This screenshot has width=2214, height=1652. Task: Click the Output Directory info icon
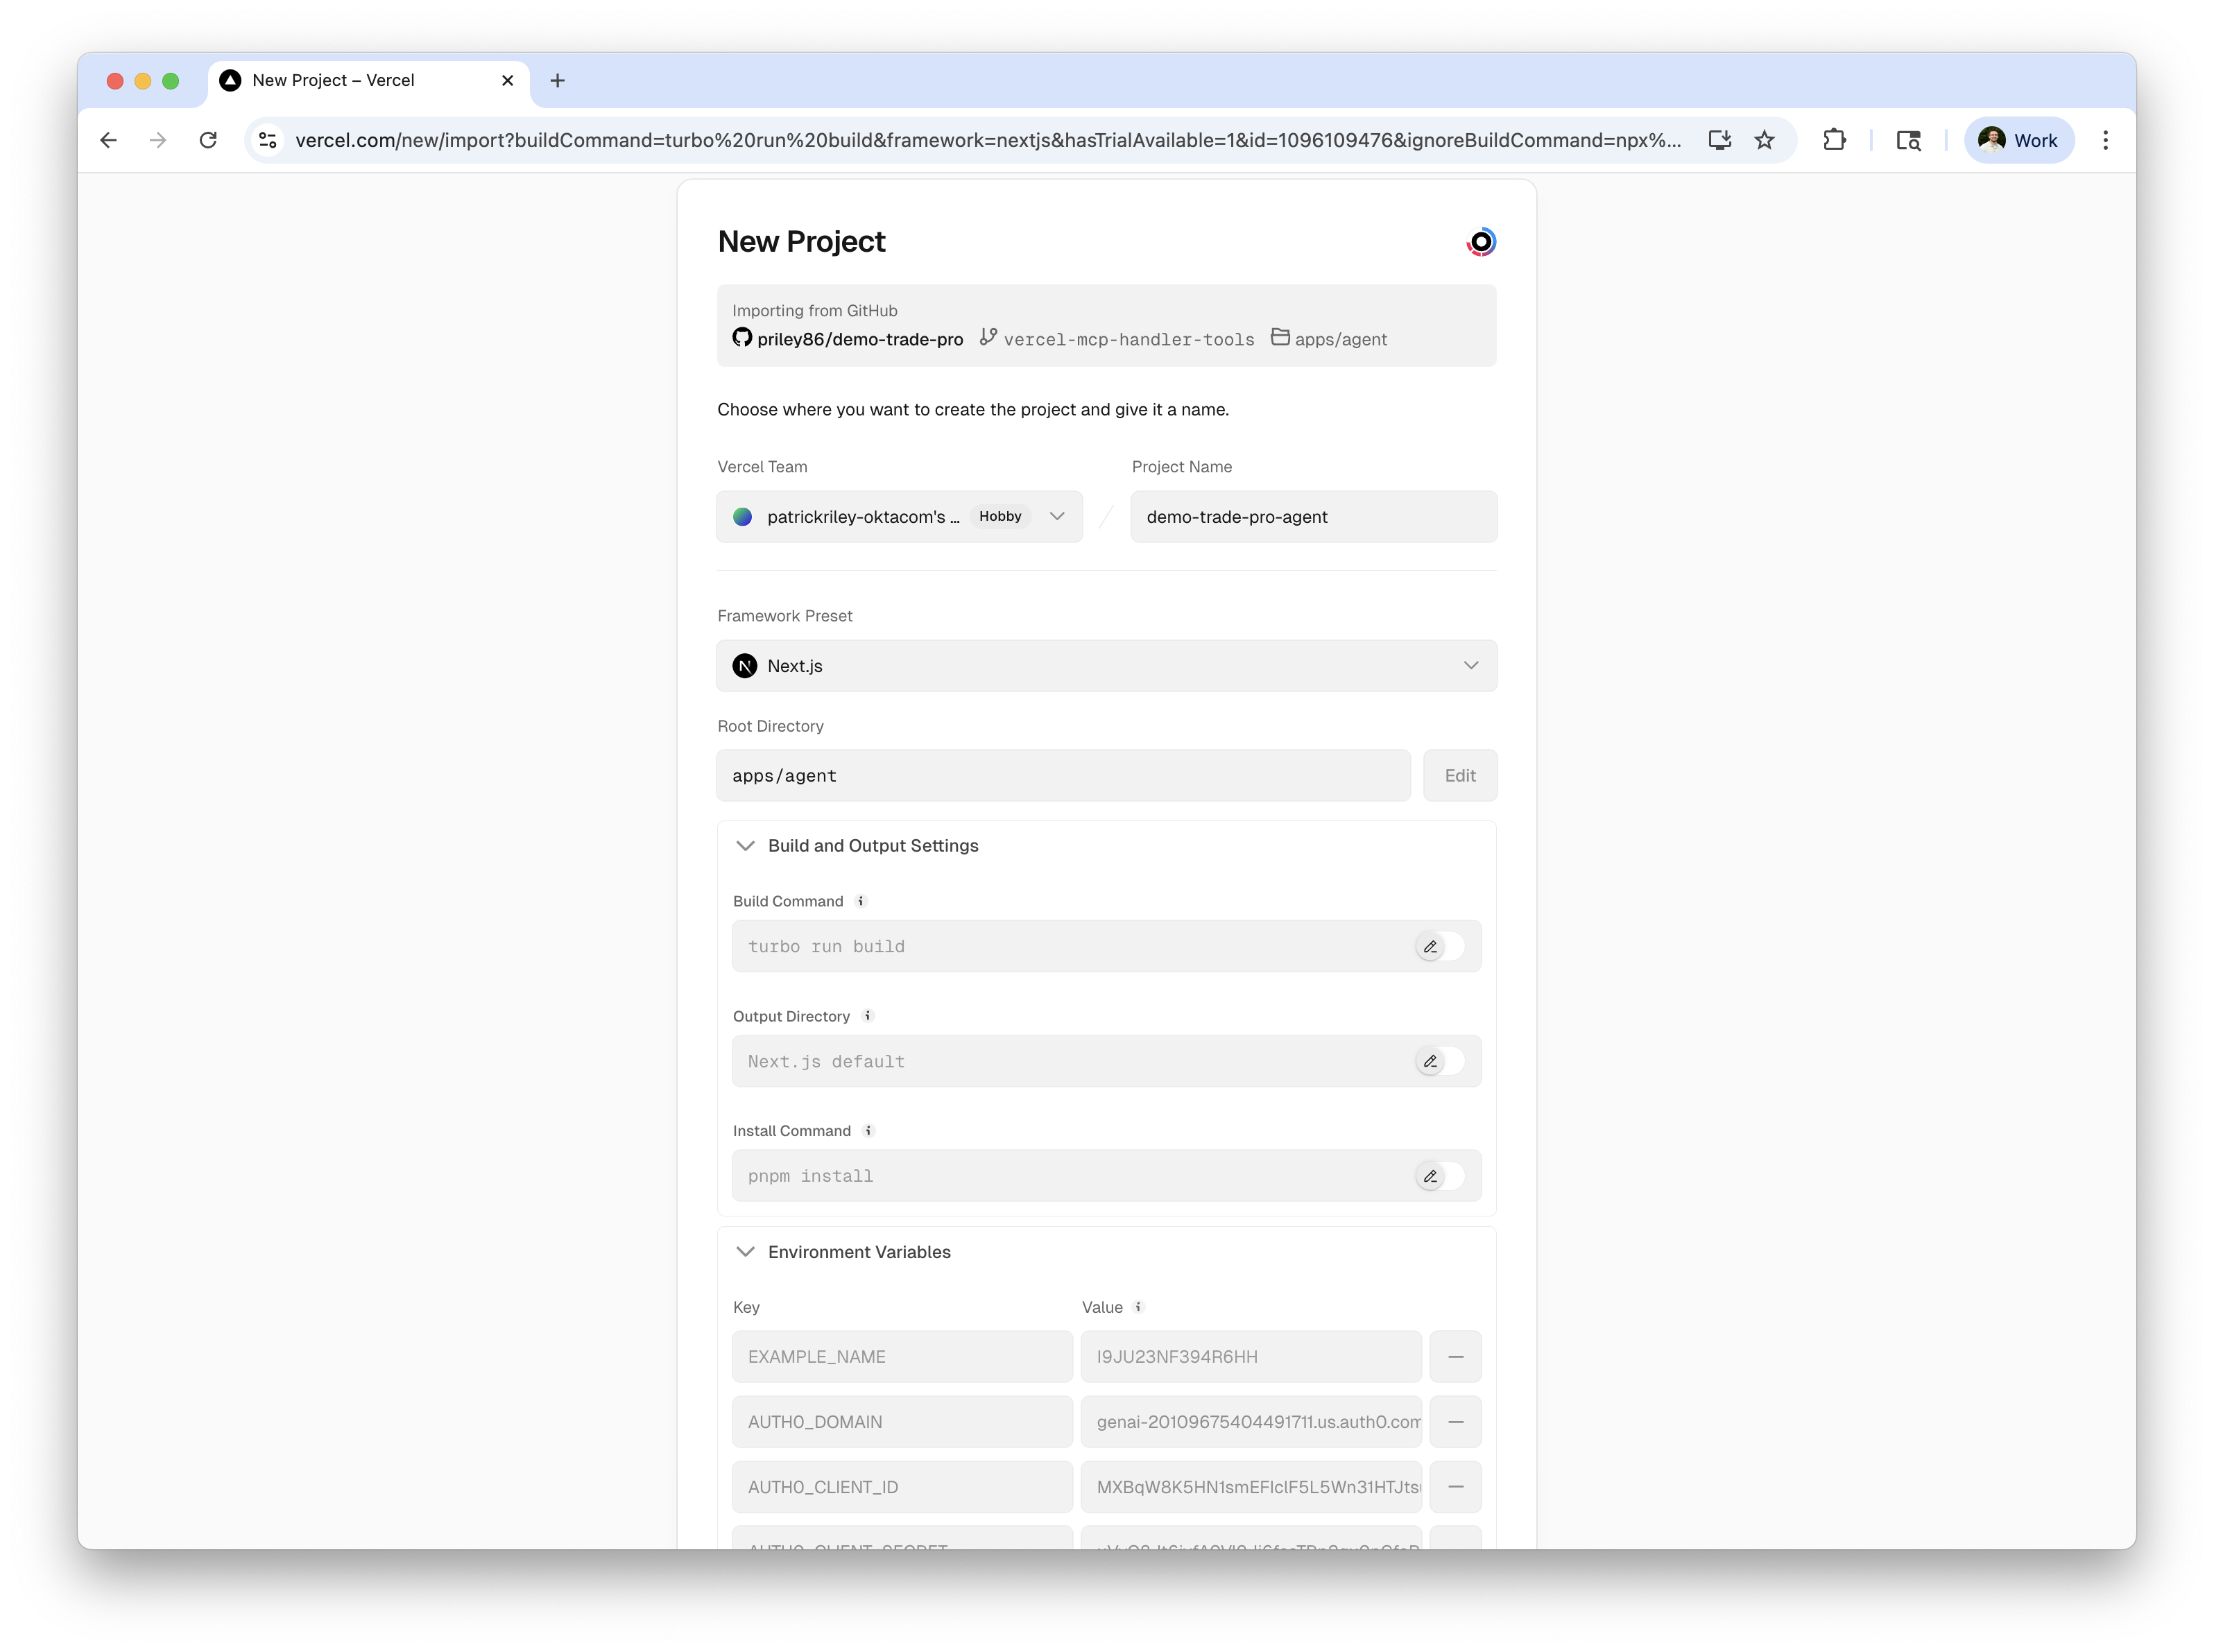867,1016
